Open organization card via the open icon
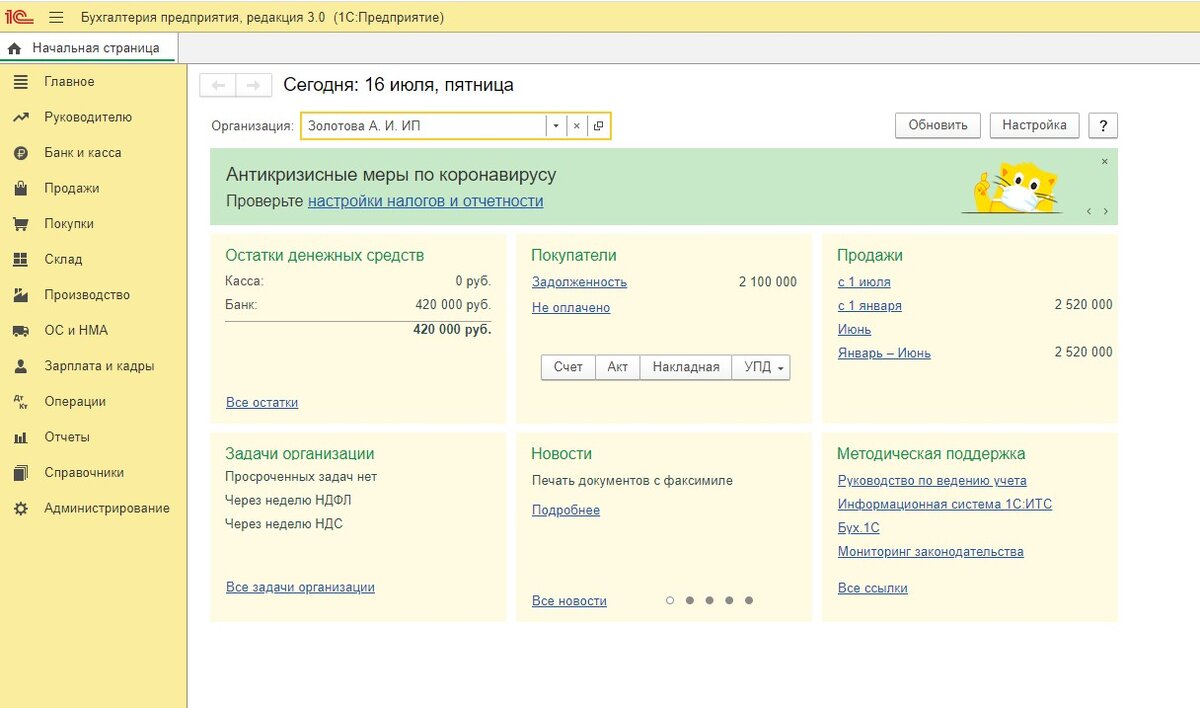Viewport: 1200px width, 708px height. point(598,126)
